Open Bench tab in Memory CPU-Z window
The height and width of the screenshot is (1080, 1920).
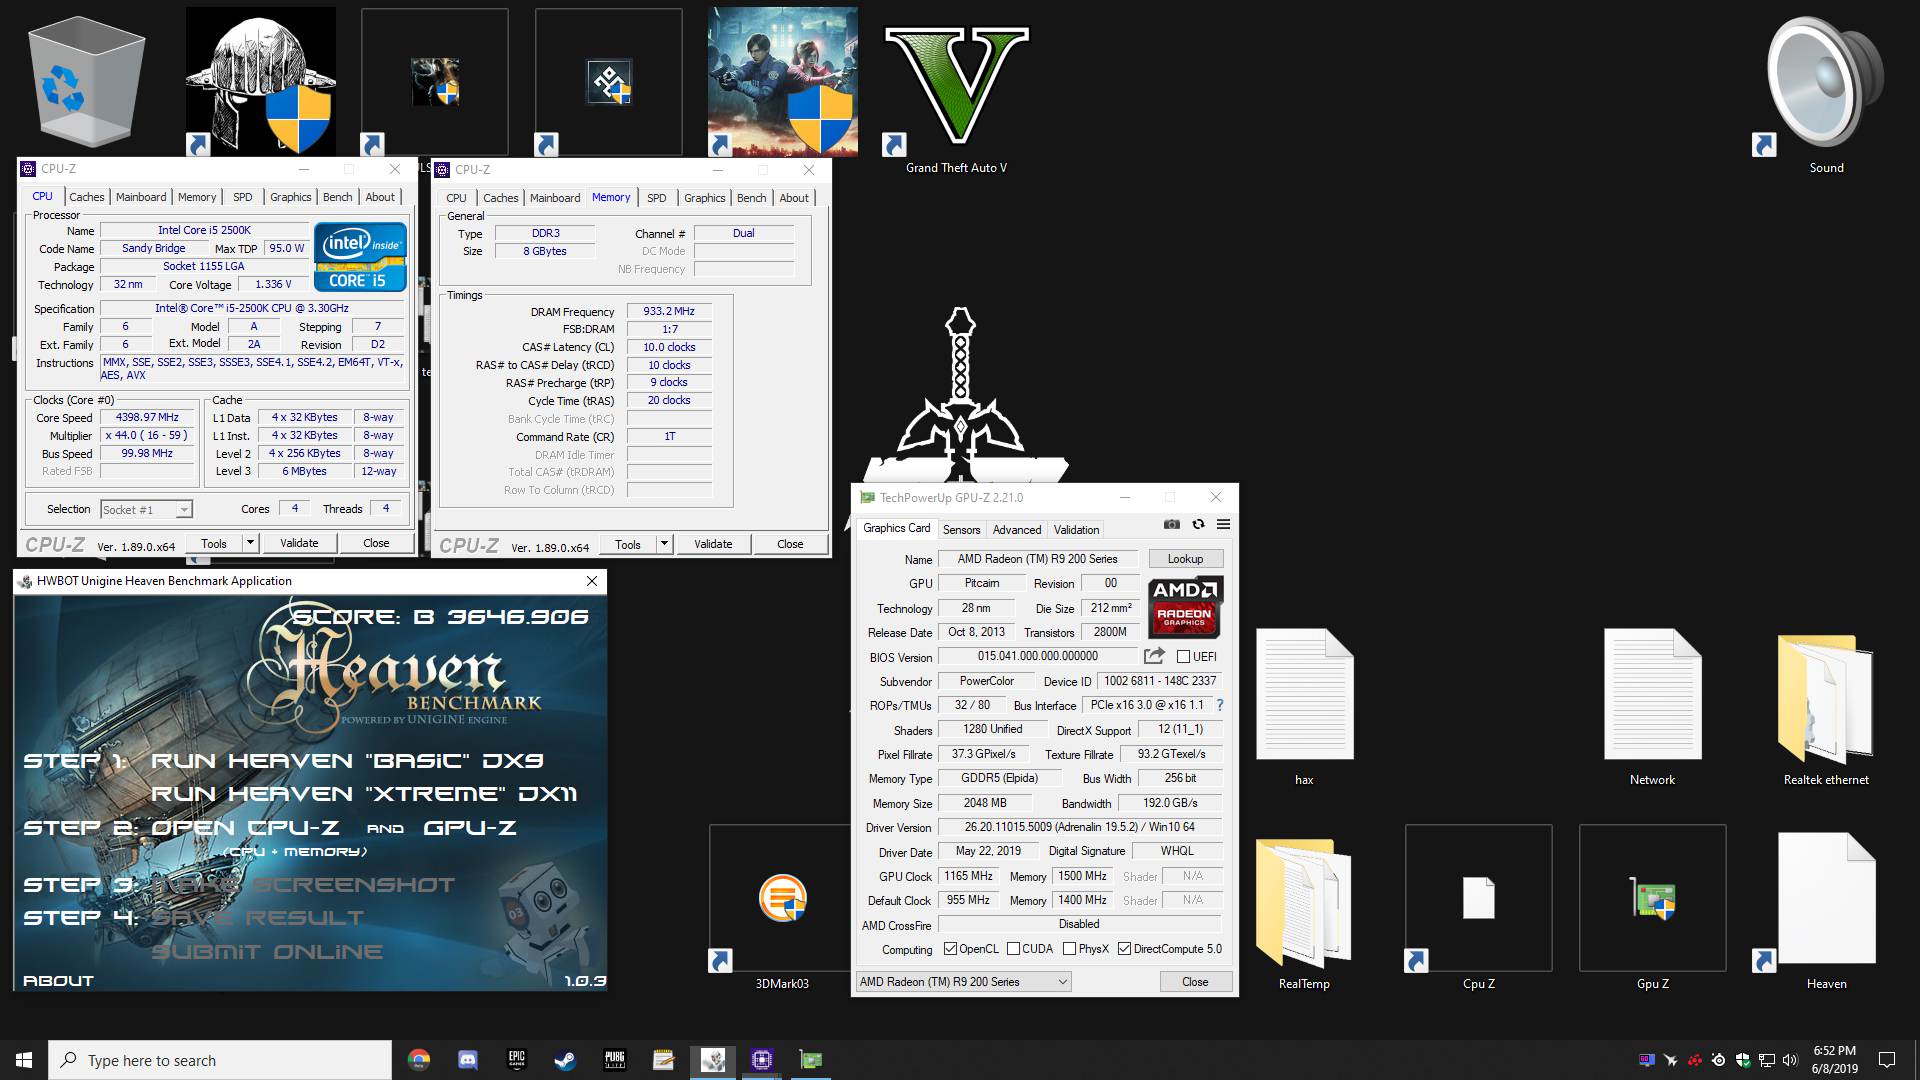pos(751,198)
